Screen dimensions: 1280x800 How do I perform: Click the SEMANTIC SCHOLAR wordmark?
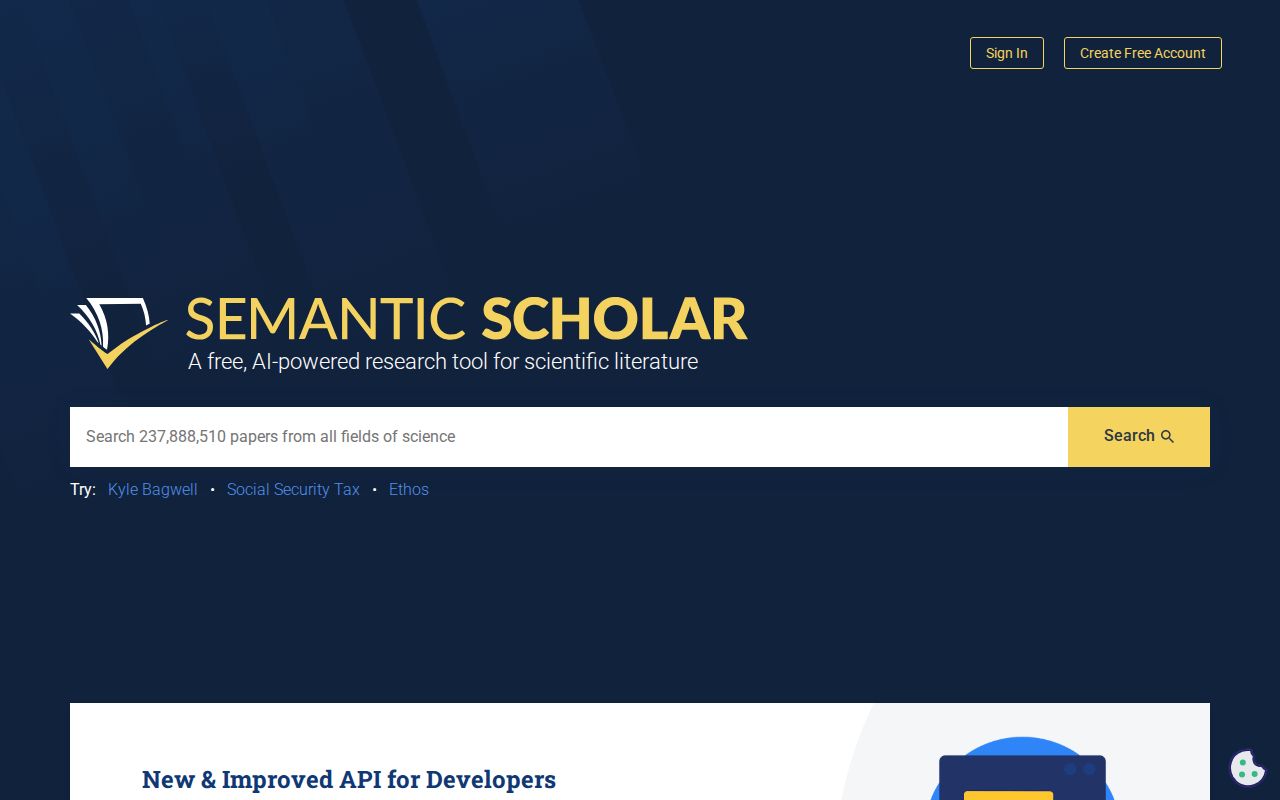466,319
